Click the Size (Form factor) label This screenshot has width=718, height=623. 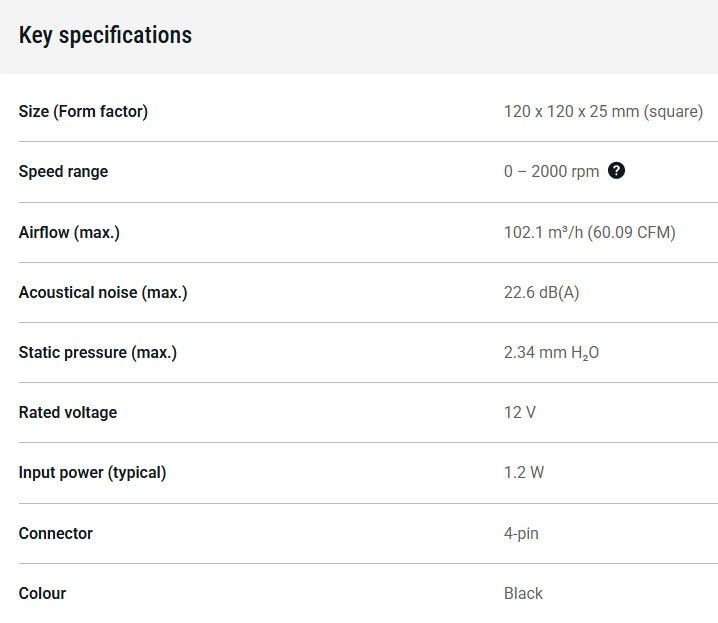(x=83, y=111)
